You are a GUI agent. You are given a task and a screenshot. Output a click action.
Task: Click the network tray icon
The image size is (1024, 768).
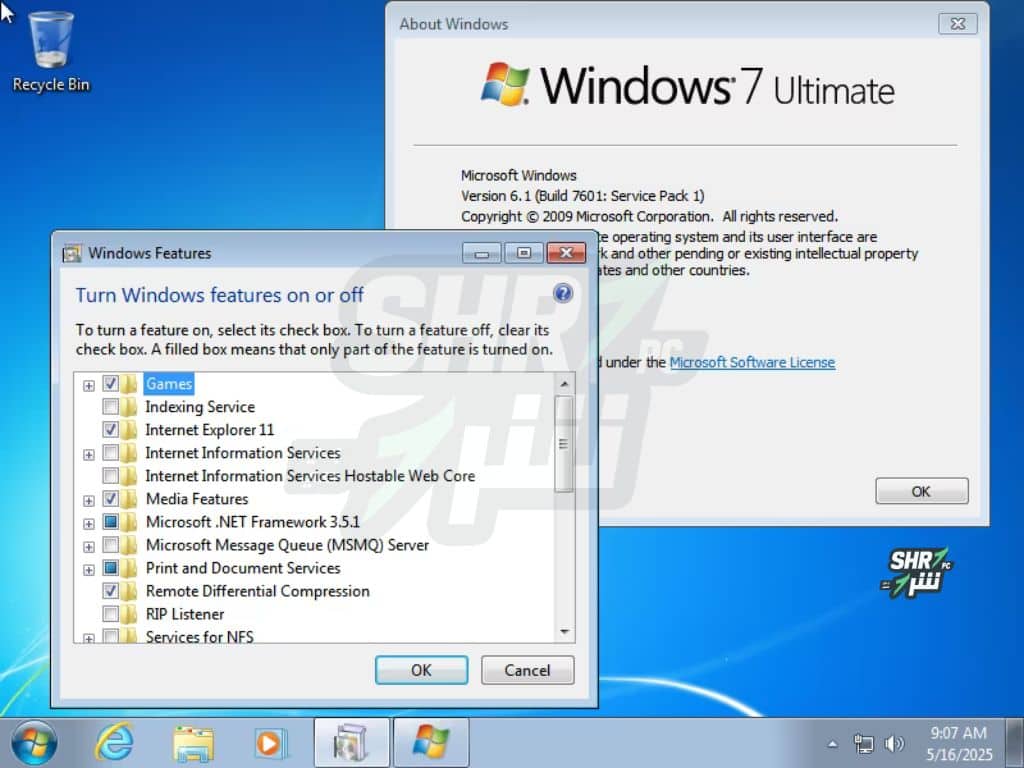coord(864,744)
